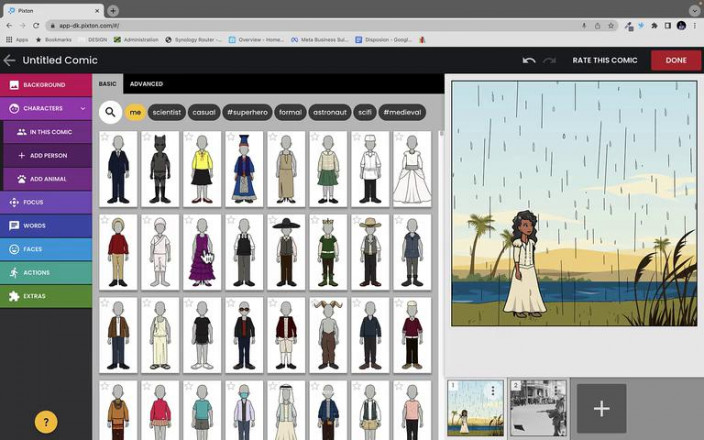
Task: Toggle the 'me' filter tag
Action: coord(135,112)
